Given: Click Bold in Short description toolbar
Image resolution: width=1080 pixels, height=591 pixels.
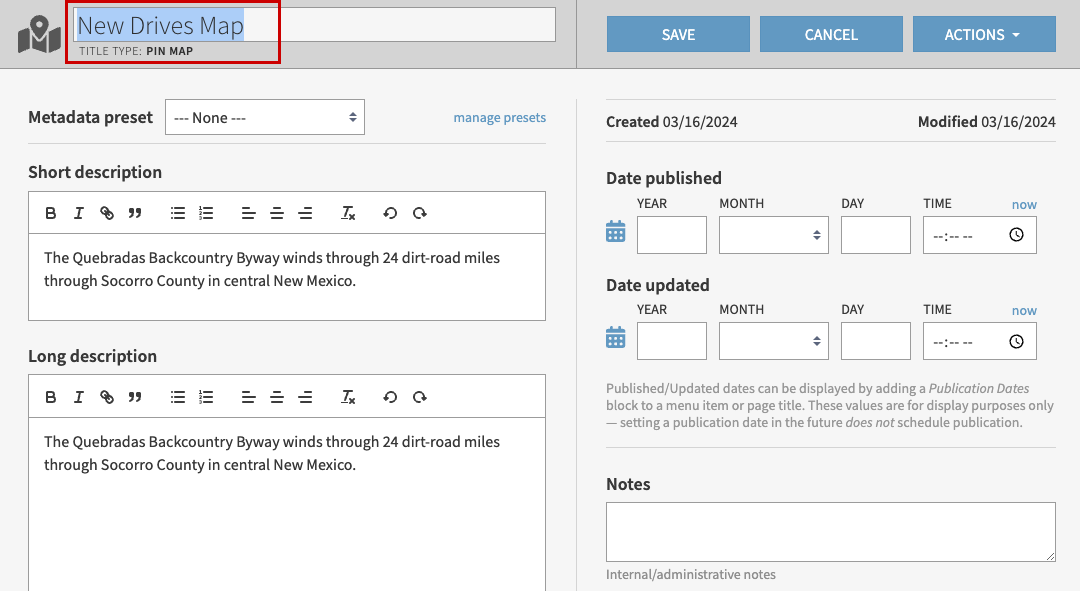Looking at the screenshot, I should pos(51,213).
